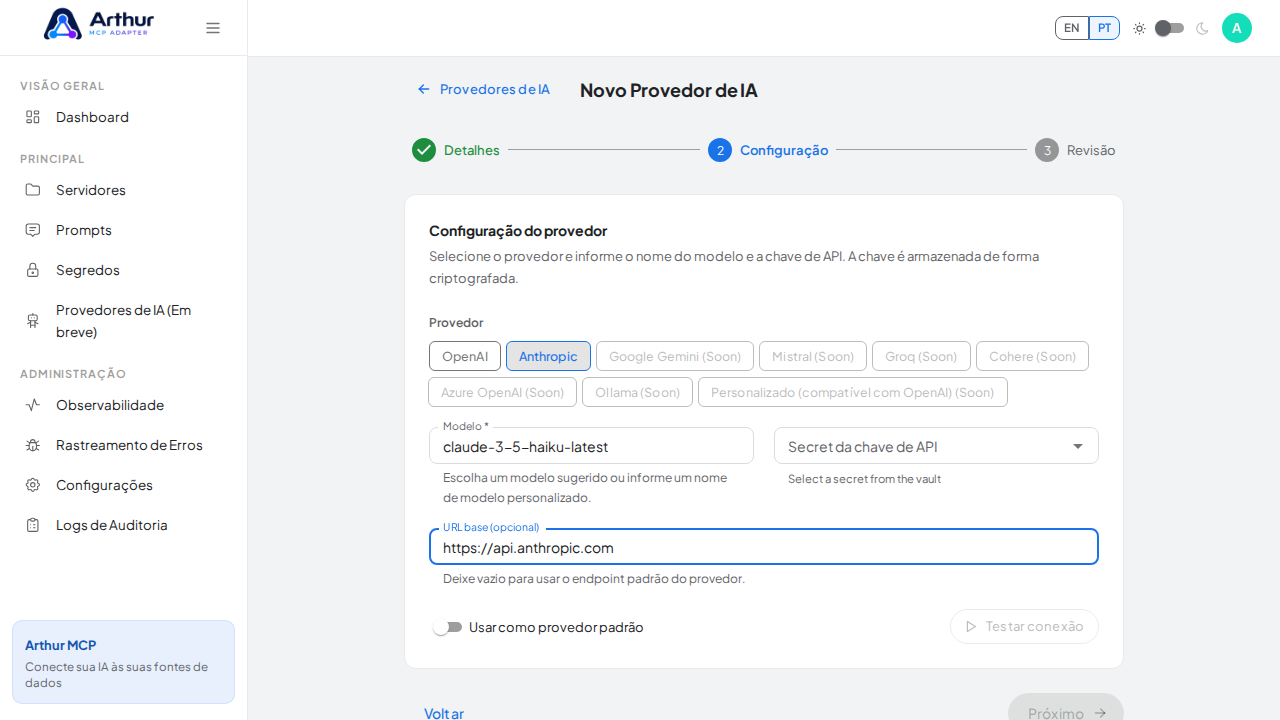Screen dimensions: 1280x720
Task: Select Personalizado (compatível com OpenAI) chip
Action: pyautogui.click(x=853, y=392)
